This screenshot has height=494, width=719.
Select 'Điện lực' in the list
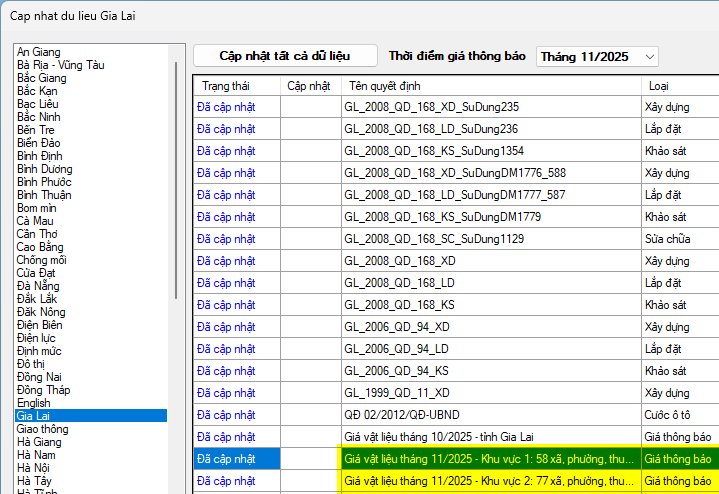click(x=39, y=337)
